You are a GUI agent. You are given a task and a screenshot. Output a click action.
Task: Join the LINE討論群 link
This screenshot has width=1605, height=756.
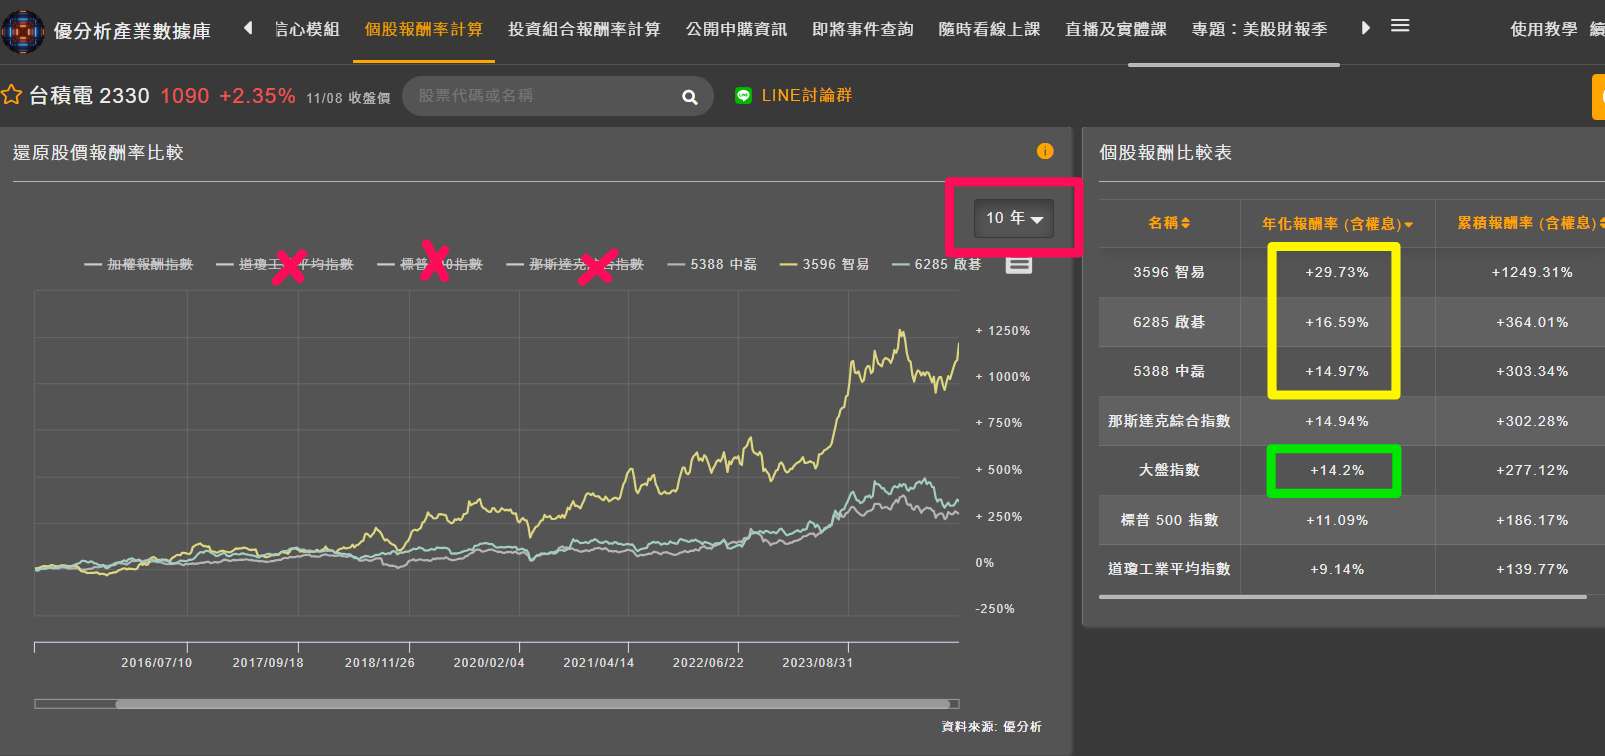pyautogui.click(x=807, y=95)
